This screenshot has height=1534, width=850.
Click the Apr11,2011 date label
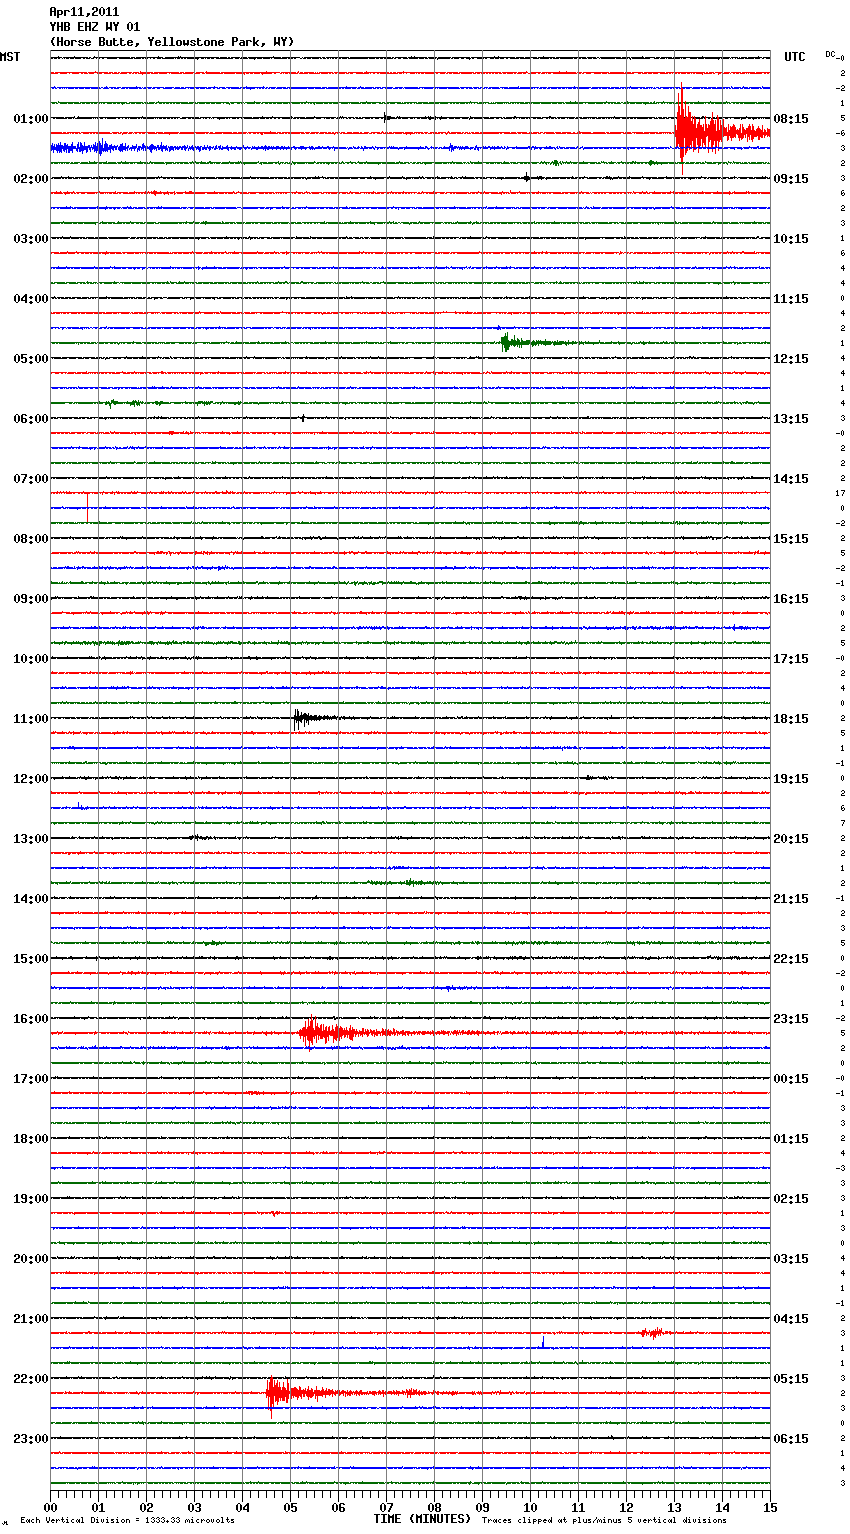pos(84,12)
